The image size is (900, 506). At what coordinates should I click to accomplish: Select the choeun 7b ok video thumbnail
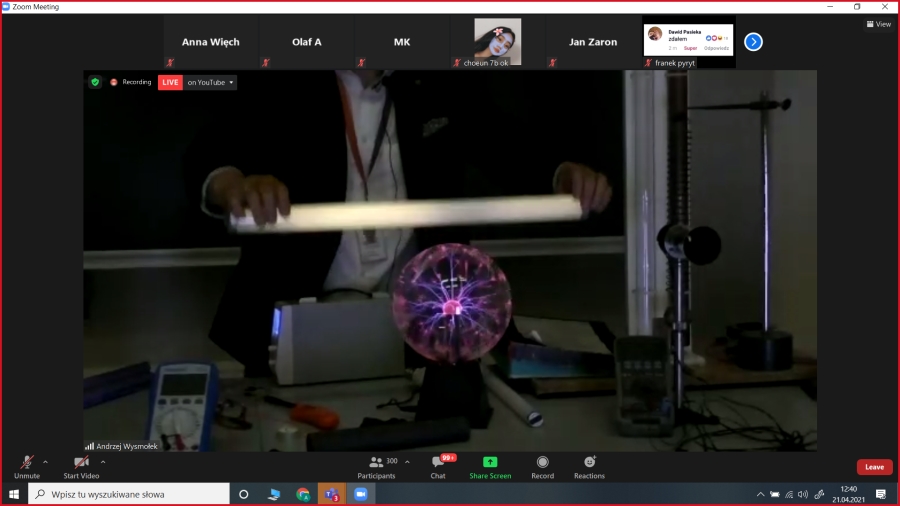point(497,41)
